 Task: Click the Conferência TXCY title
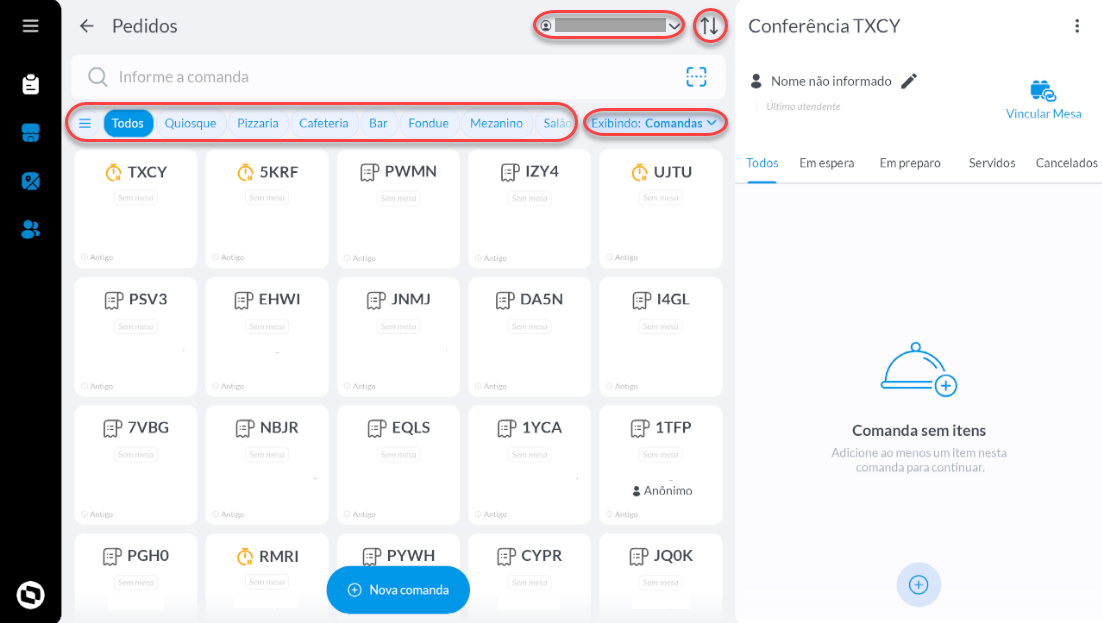point(824,26)
